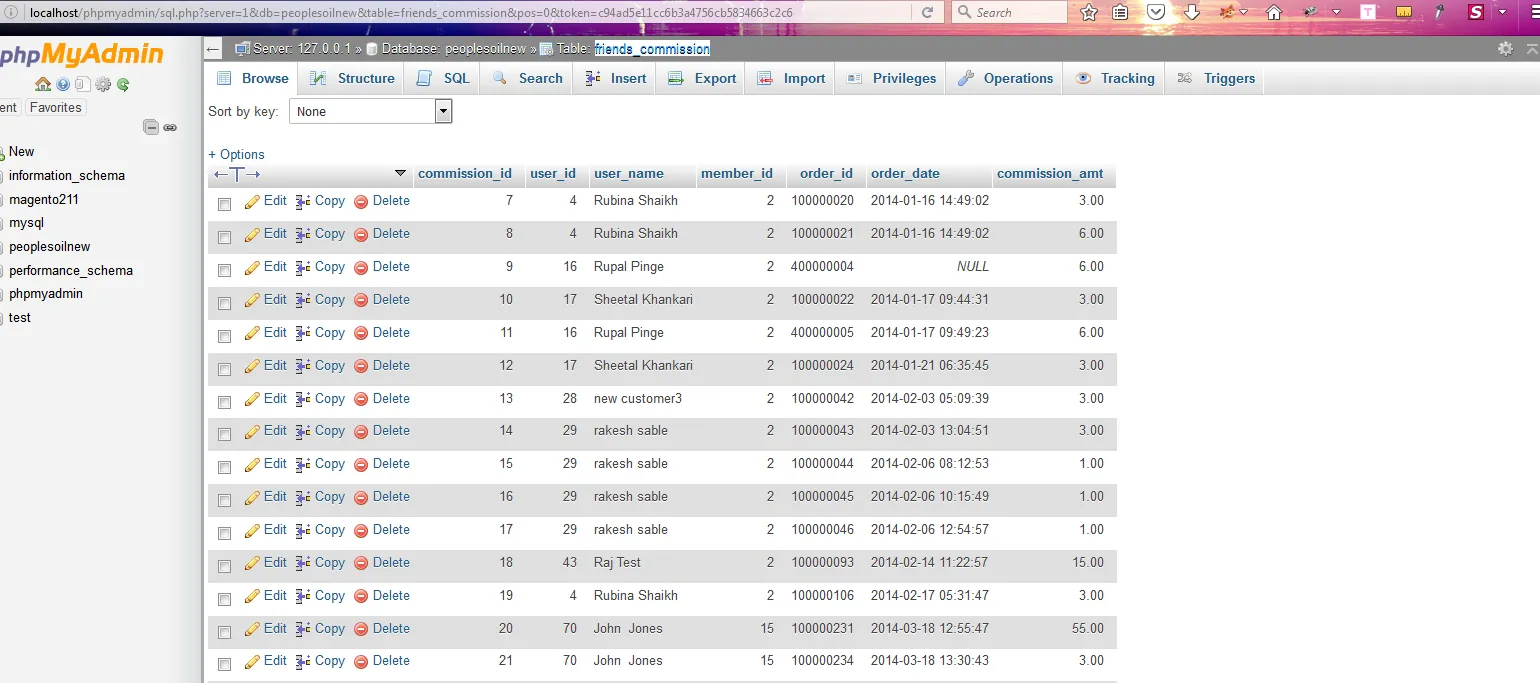
Task: Sort by order_date column header
Action: tap(905, 173)
